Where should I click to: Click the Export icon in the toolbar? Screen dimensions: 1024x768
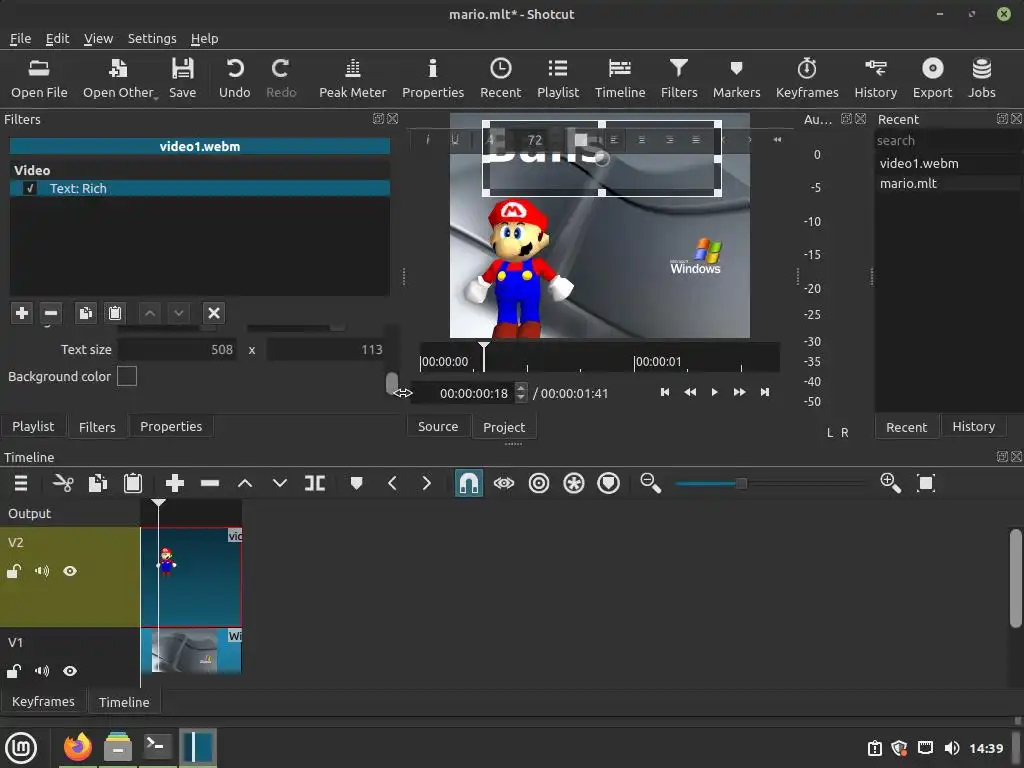pos(932,78)
